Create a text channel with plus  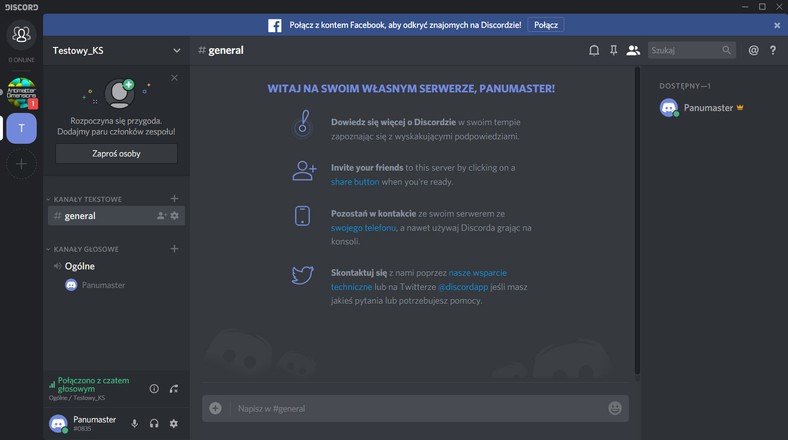[174, 199]
